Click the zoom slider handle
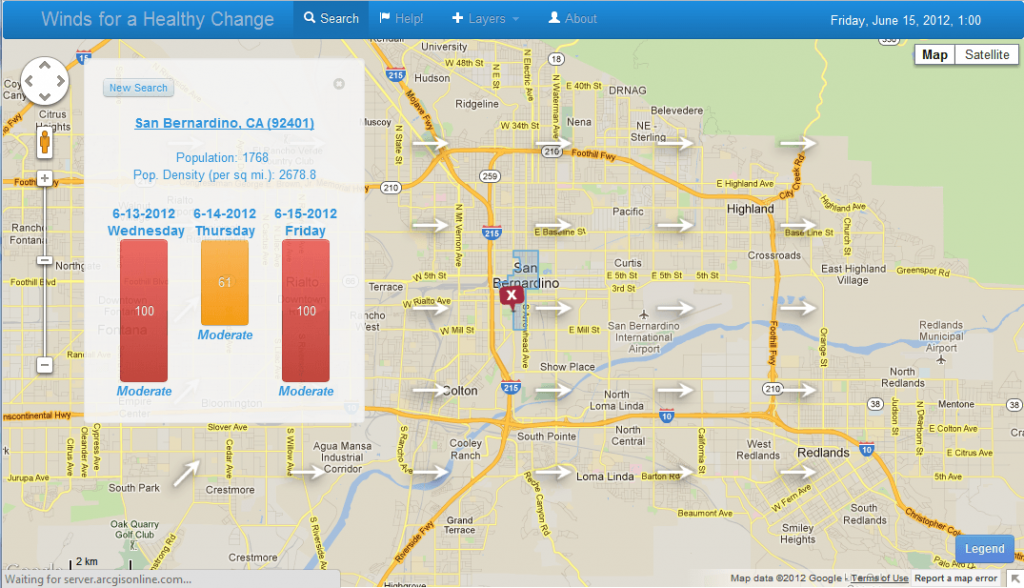 point(44,260)
